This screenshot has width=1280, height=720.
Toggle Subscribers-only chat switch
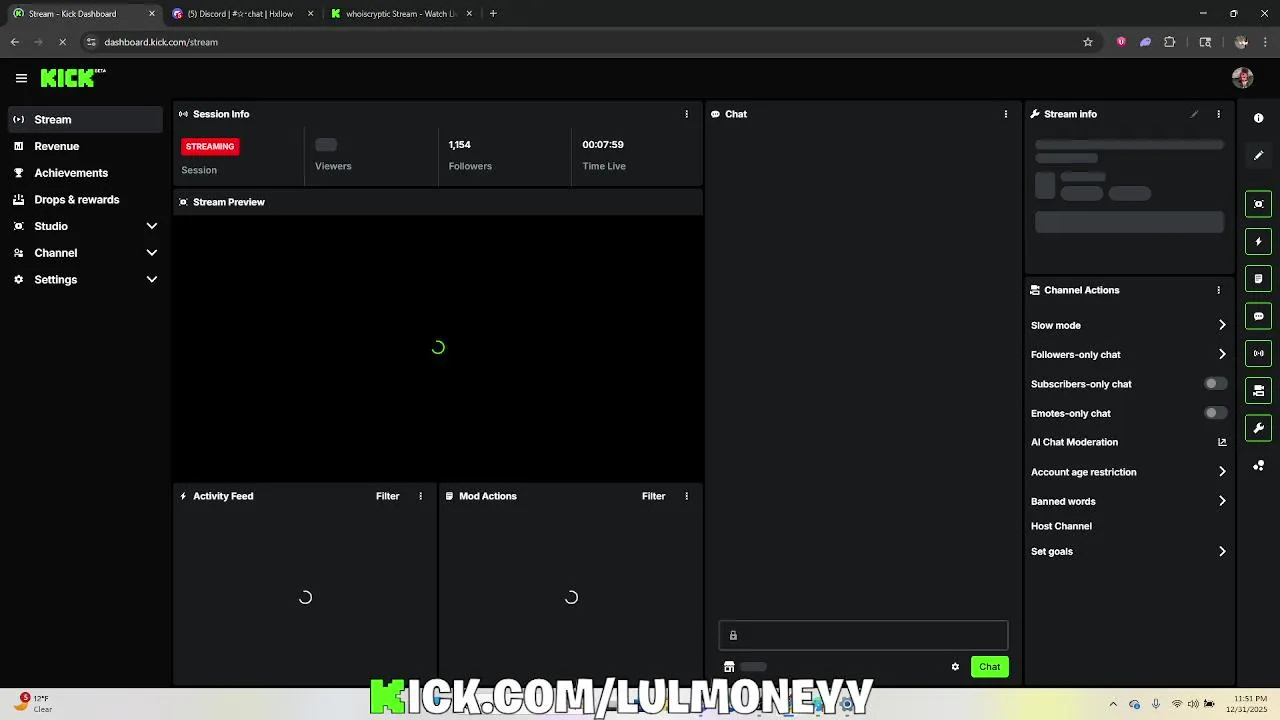[x=1215, y=384]
